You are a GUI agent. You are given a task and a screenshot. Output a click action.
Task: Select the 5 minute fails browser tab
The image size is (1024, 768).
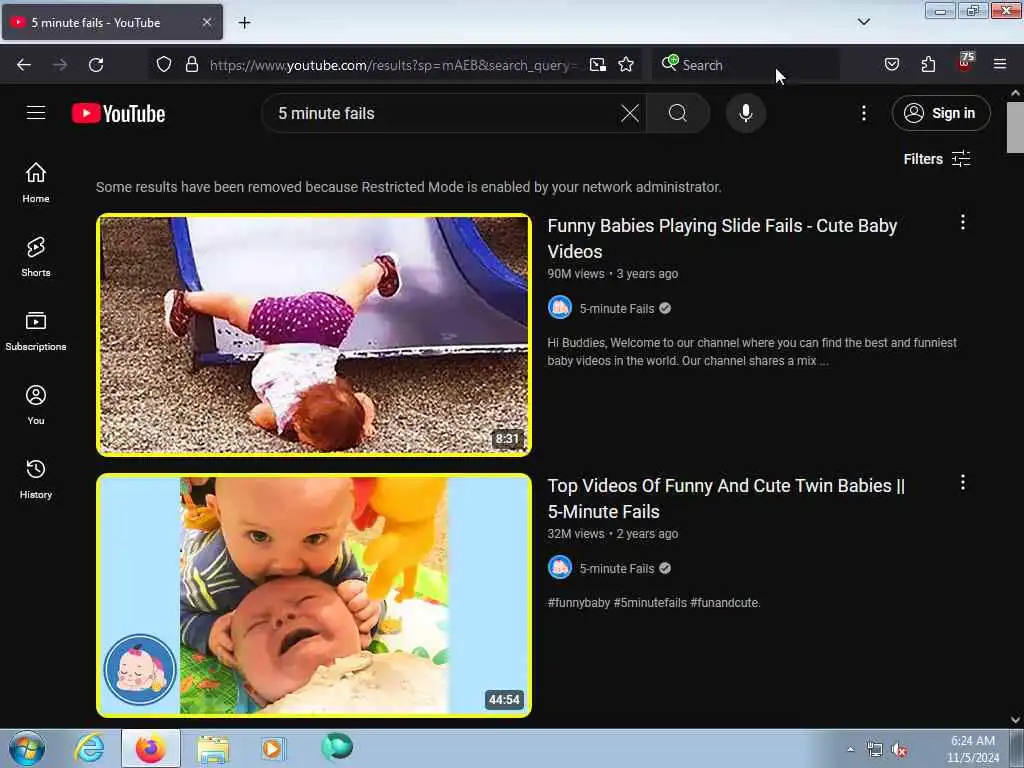coord(112,22)
